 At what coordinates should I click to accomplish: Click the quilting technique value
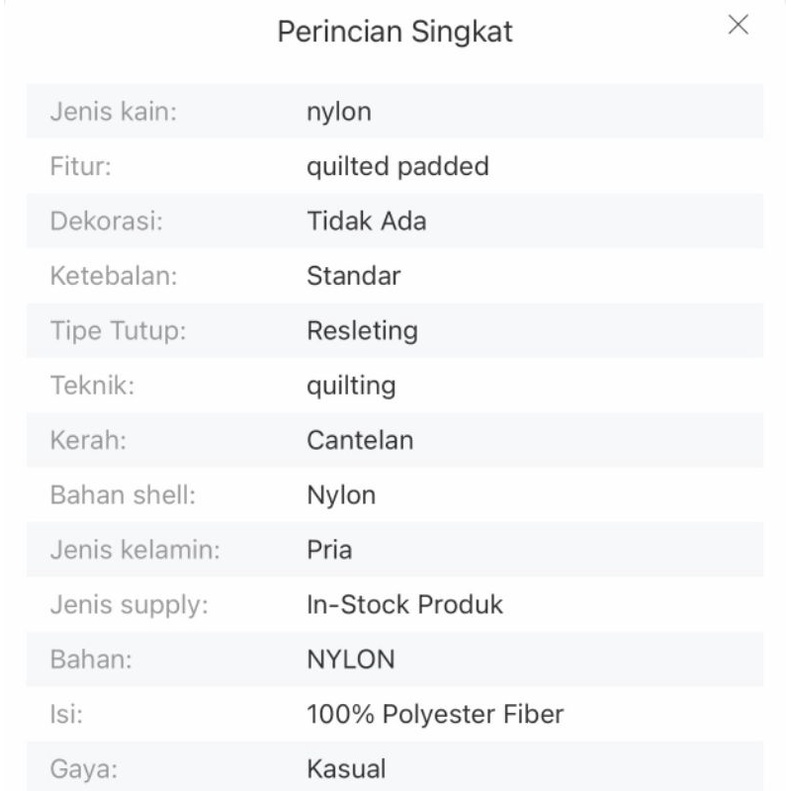tap(351, 385)
